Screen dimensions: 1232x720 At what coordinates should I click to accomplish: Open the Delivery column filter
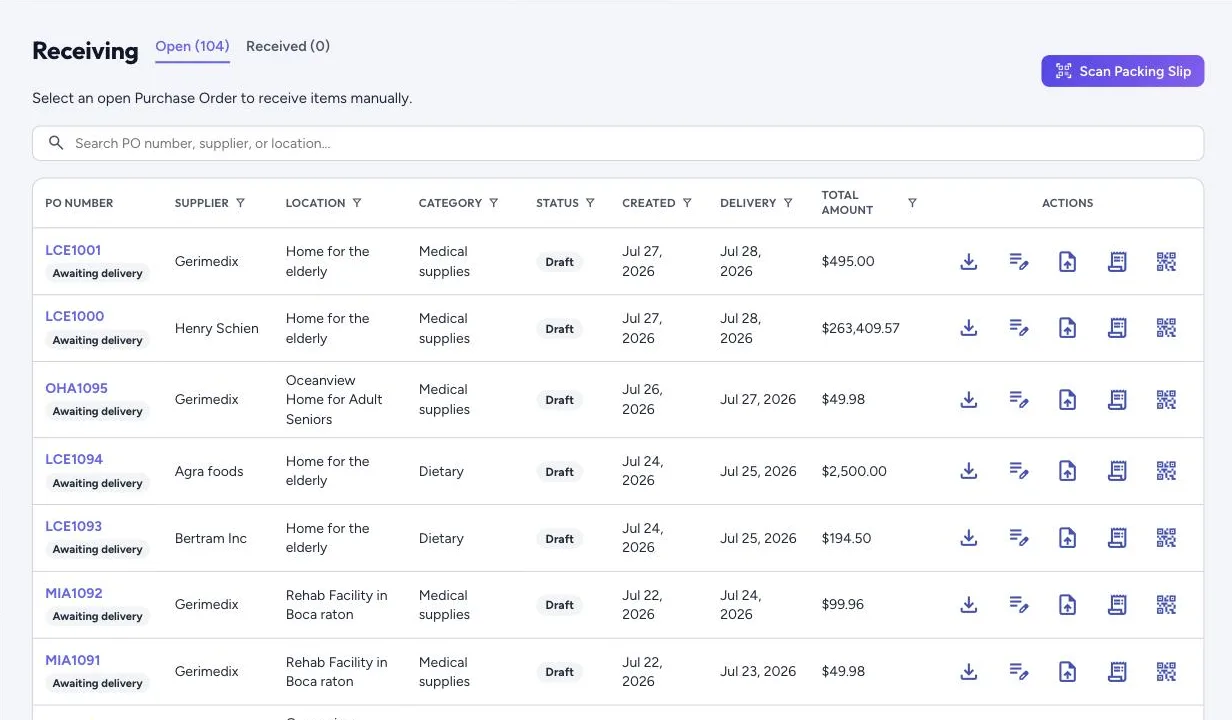(788, 203)
